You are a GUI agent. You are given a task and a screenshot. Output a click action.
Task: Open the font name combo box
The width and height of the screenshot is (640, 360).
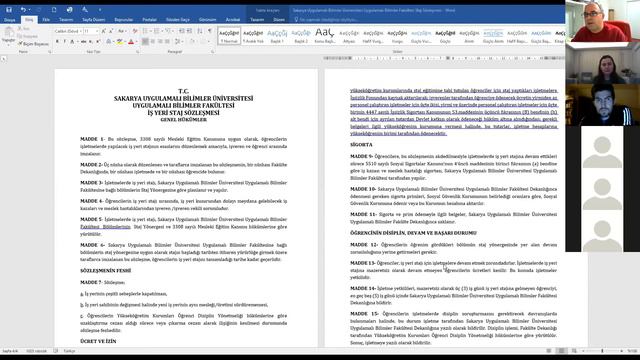click(68, 31)
